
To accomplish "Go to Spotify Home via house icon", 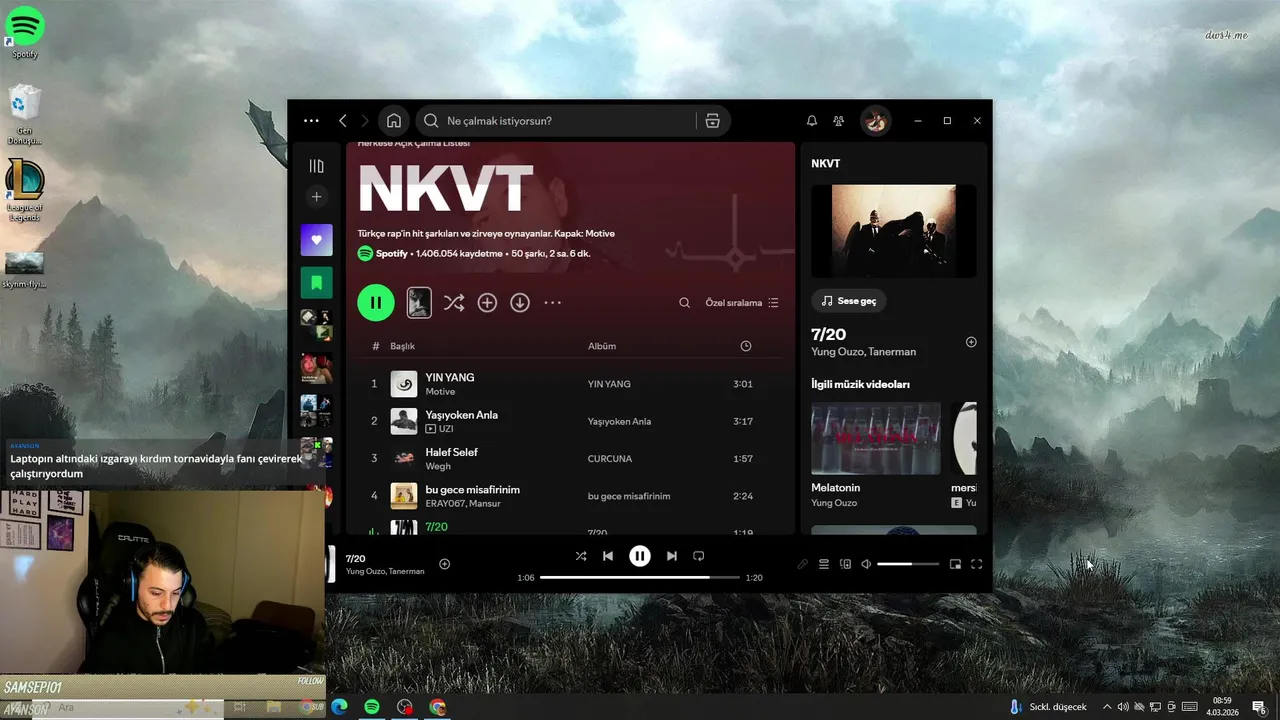I will [394, 121].
